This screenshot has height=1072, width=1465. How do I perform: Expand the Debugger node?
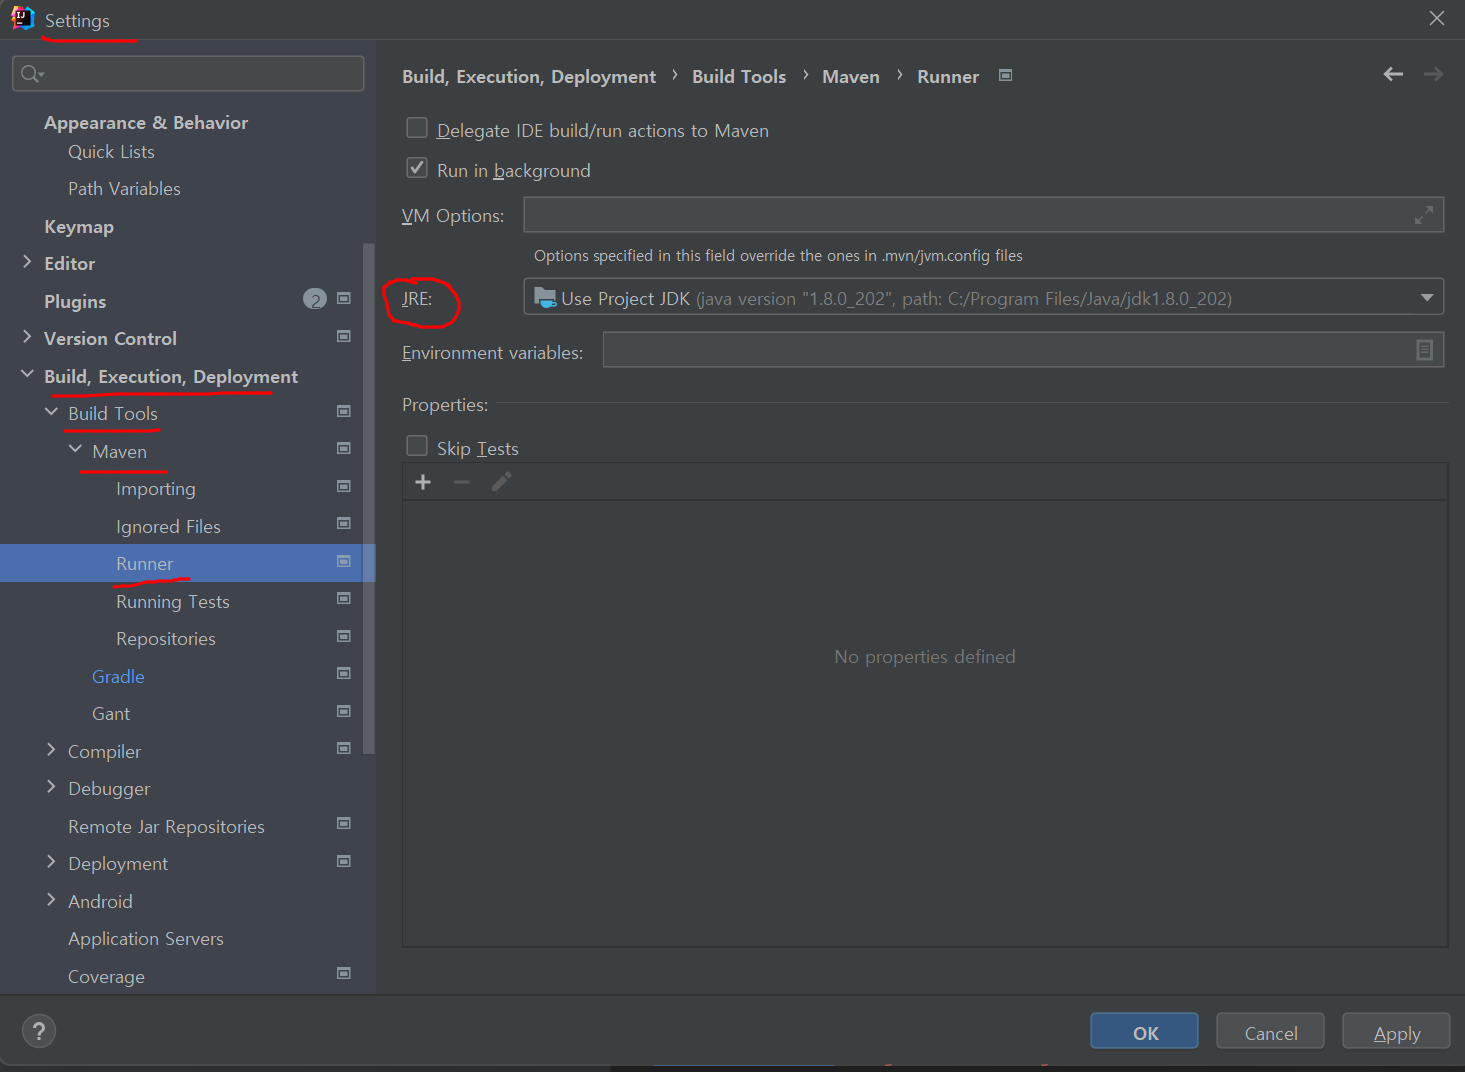pos(51,787)
